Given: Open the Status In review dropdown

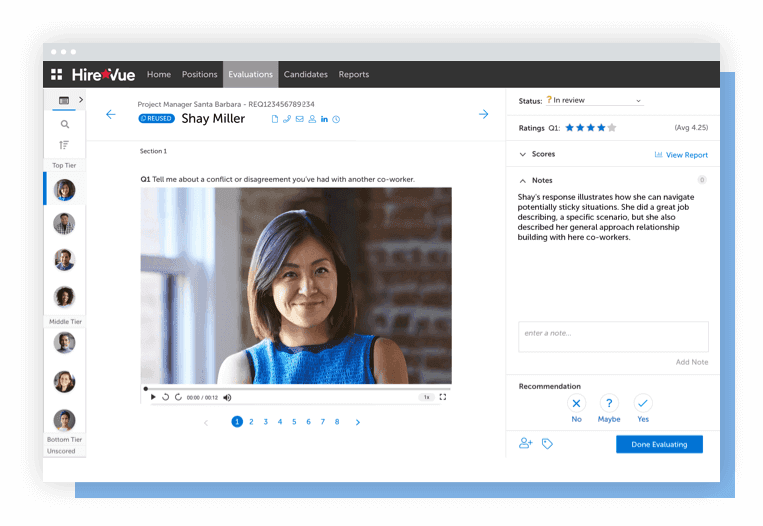Looking at the screenshot, I should (594, 100).
